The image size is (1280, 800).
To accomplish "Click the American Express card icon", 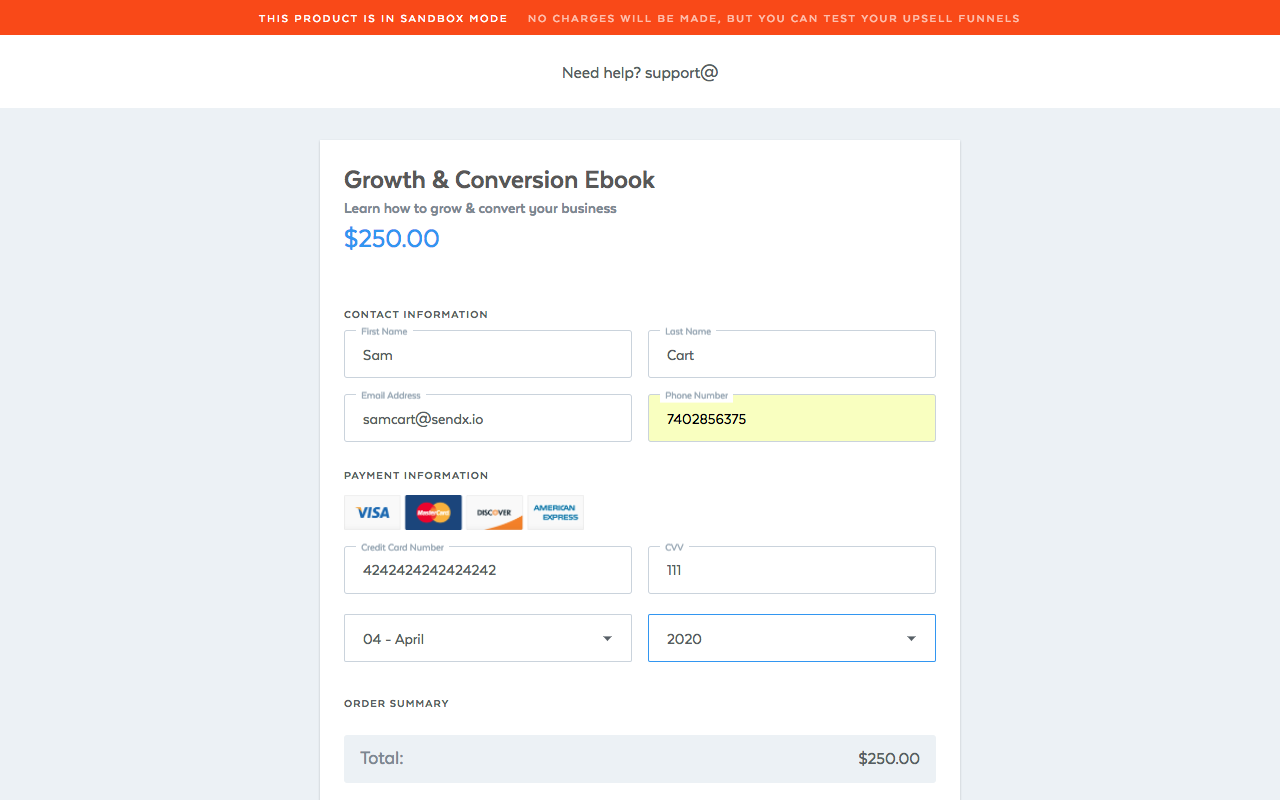I will [555, 512].
